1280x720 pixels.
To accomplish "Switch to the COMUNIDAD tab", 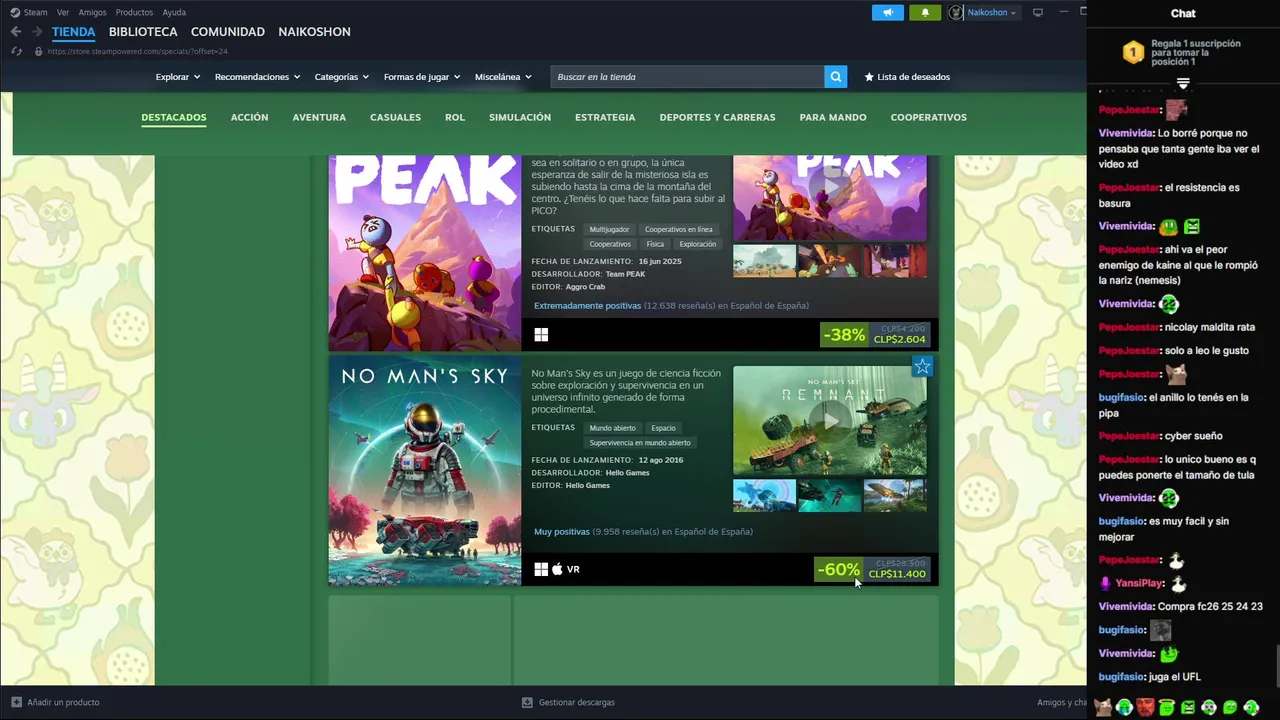I will point(228,32).
